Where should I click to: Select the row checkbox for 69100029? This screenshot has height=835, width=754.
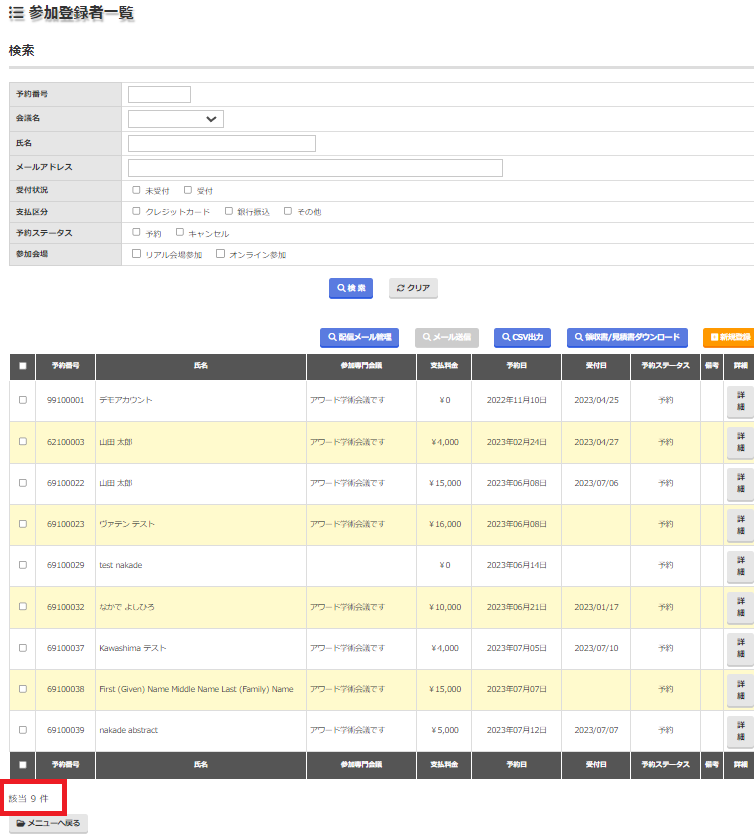click(x=23, y=565)
